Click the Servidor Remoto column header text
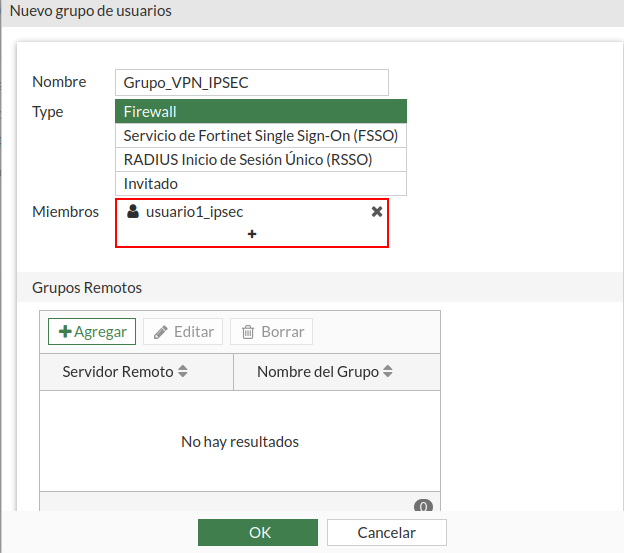624x553 pixels. coord(118,372)
